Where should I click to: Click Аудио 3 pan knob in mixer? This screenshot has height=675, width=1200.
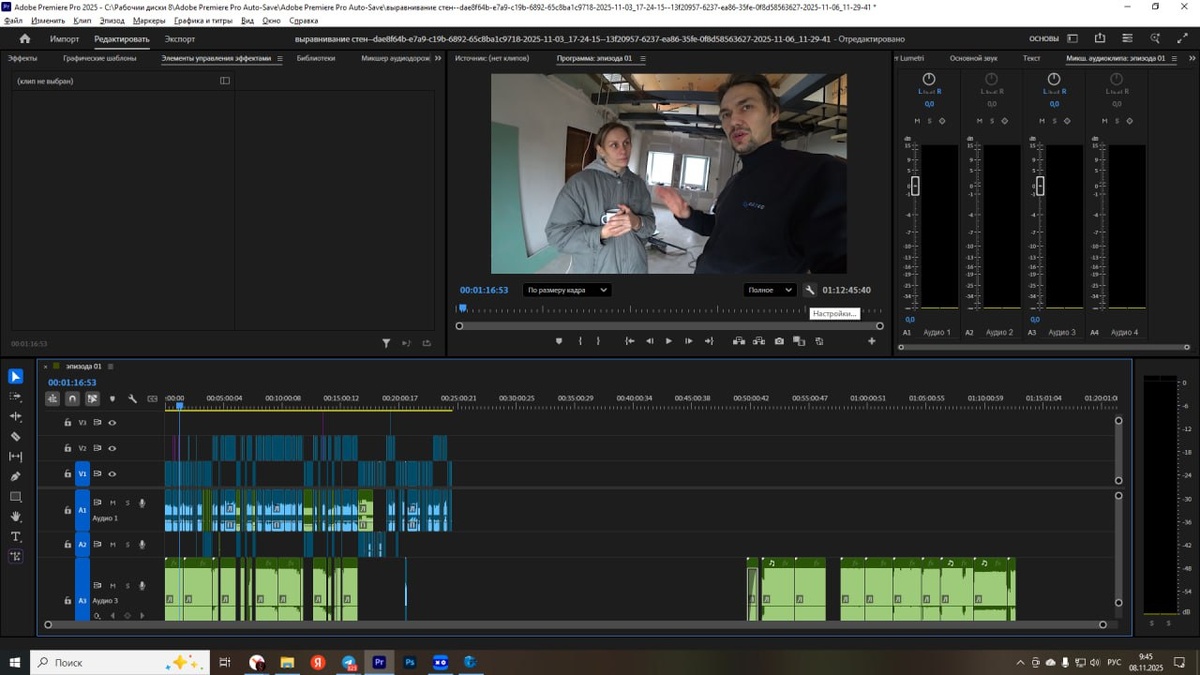click(1054, 79)
